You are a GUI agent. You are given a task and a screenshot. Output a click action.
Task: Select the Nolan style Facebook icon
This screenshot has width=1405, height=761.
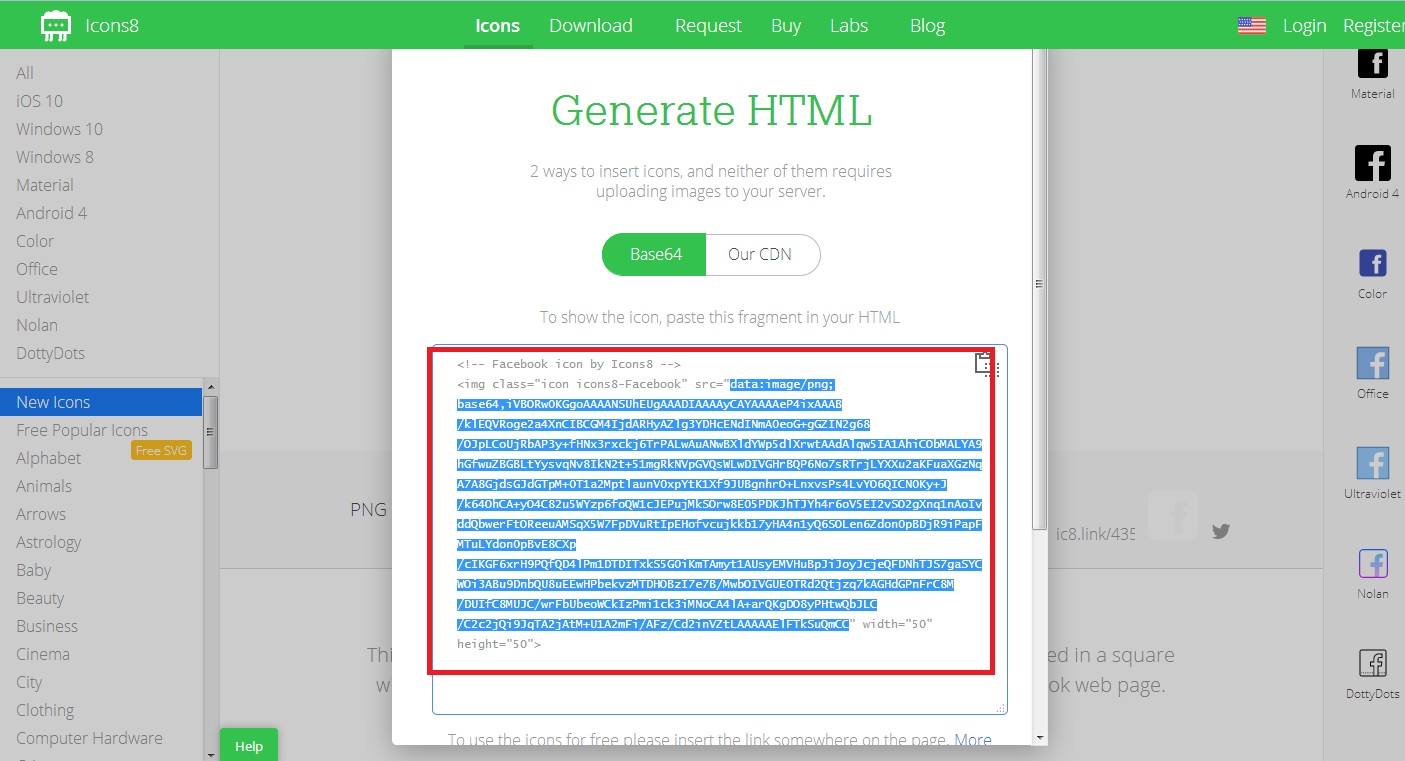(x=1372, y=563)
